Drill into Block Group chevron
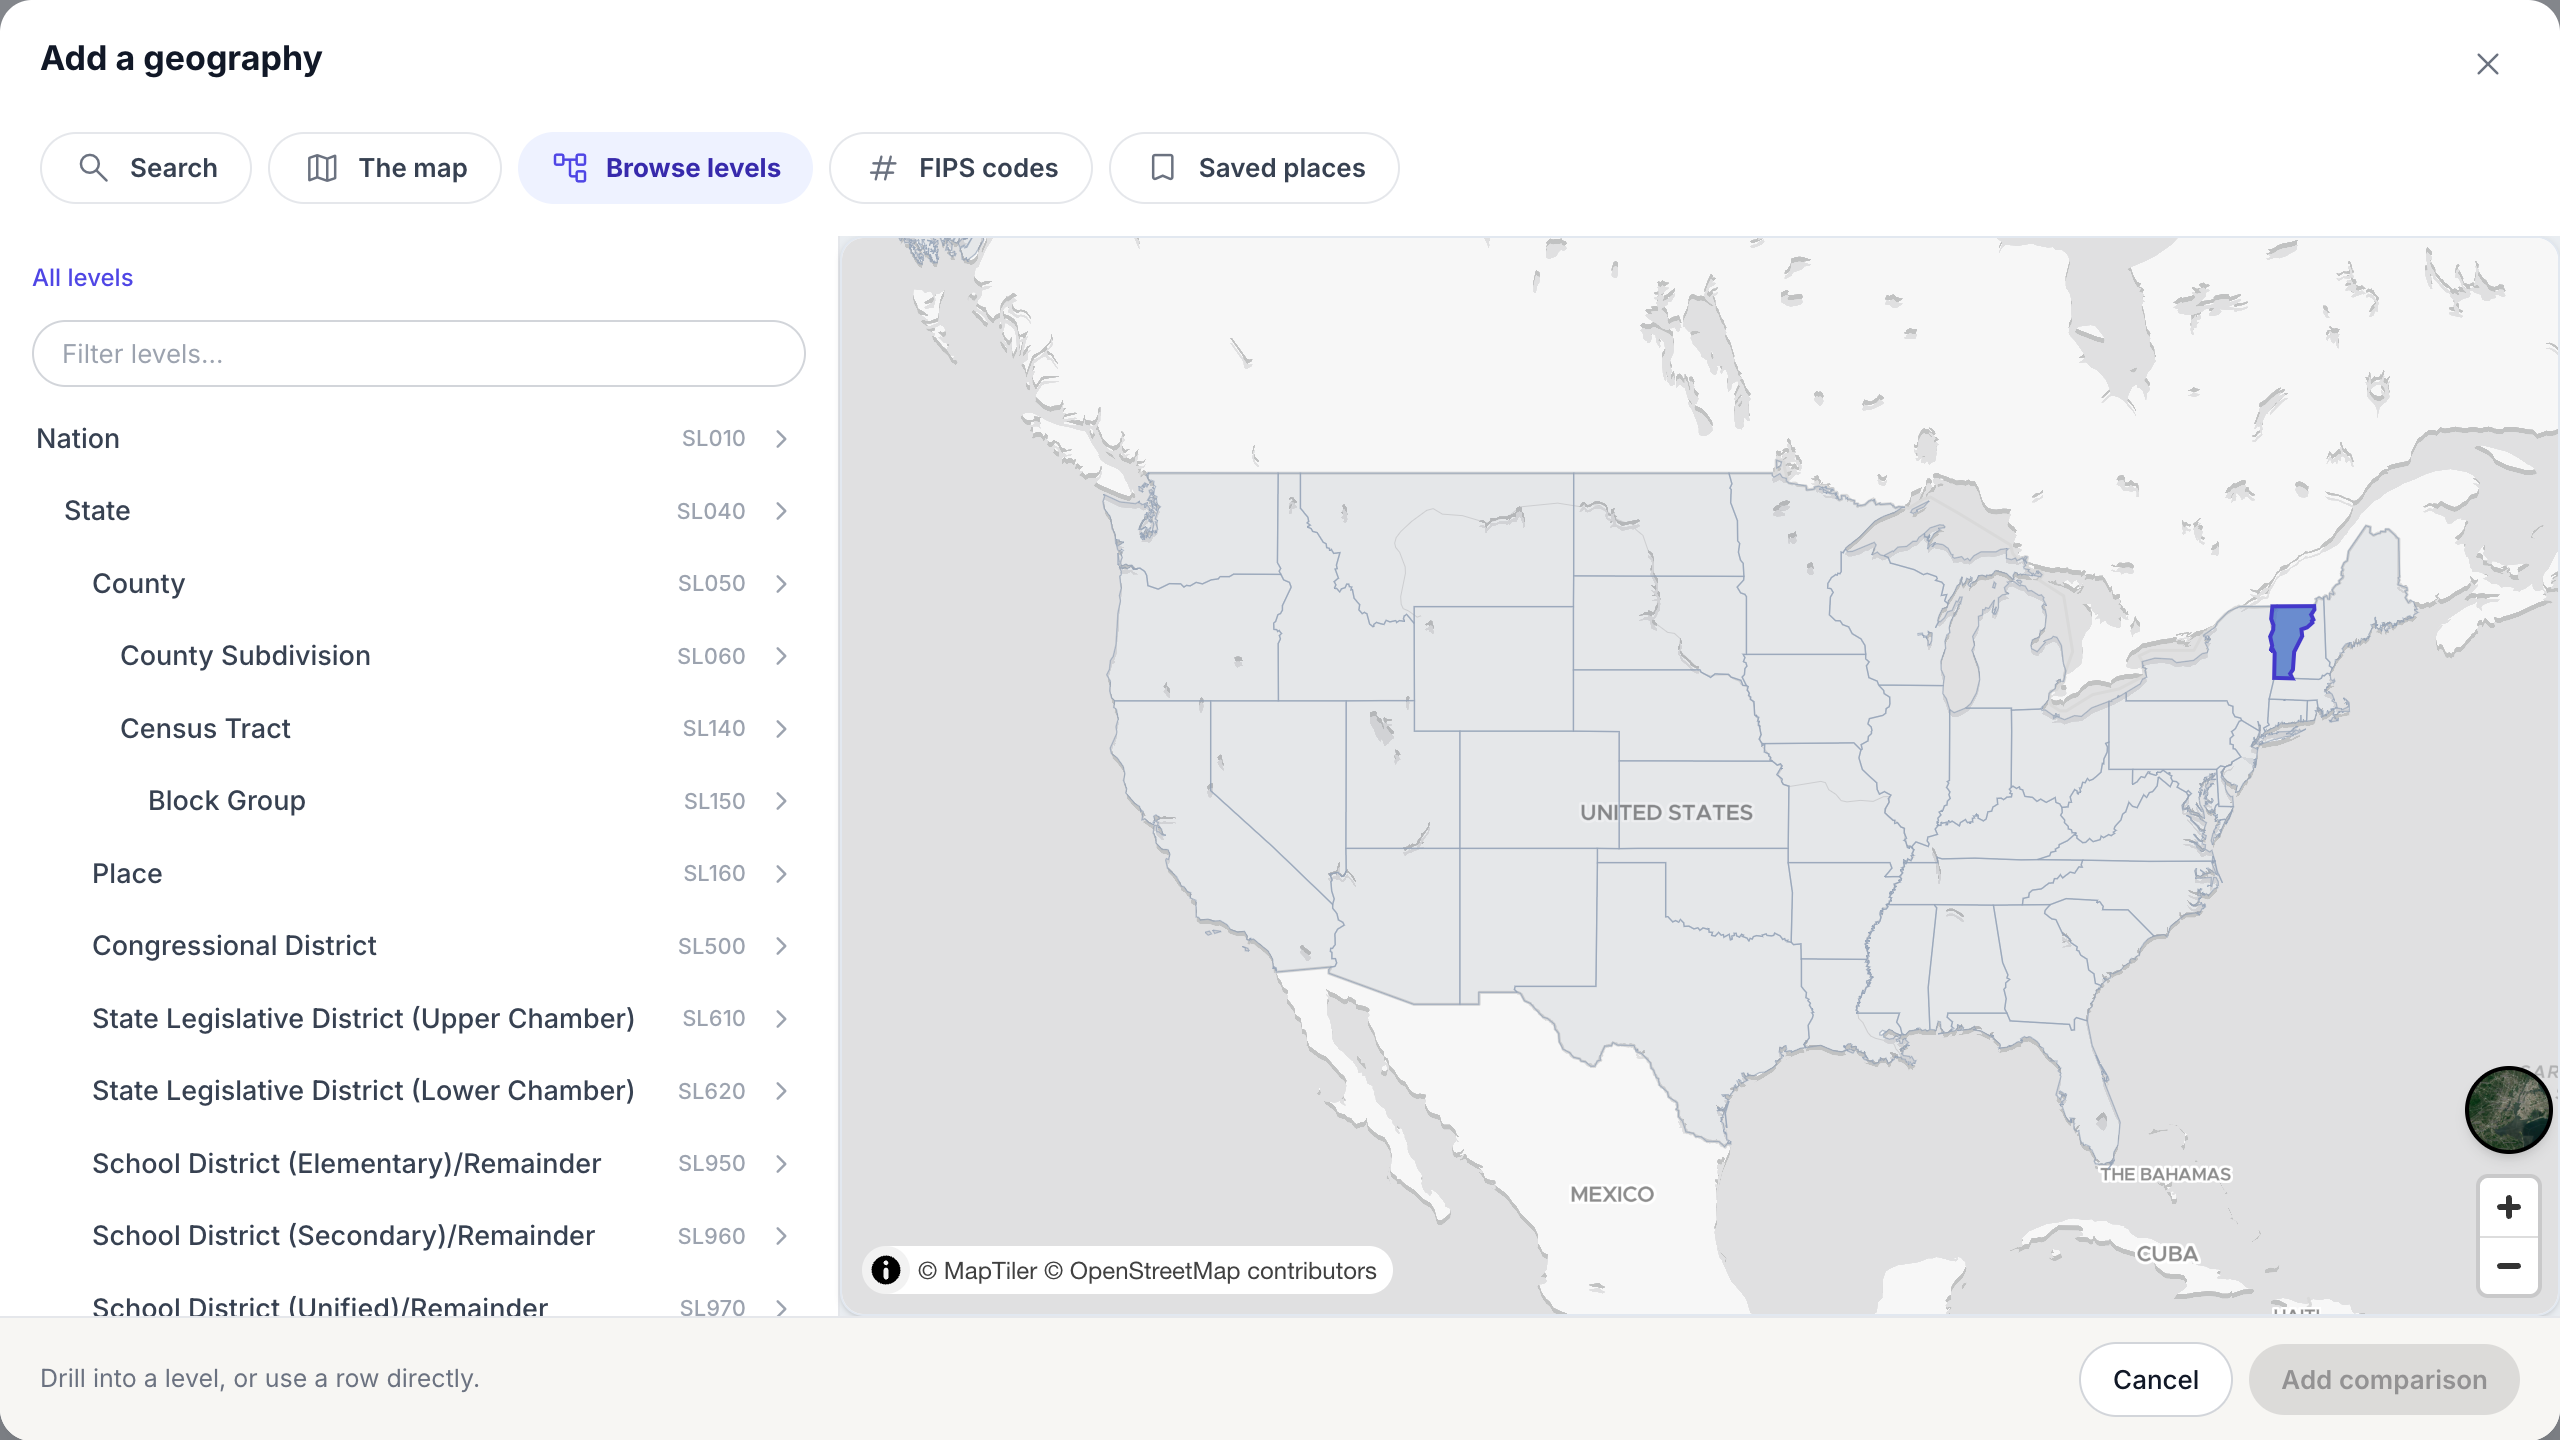Screen dimensions: 2560x1440 [782, 801]
